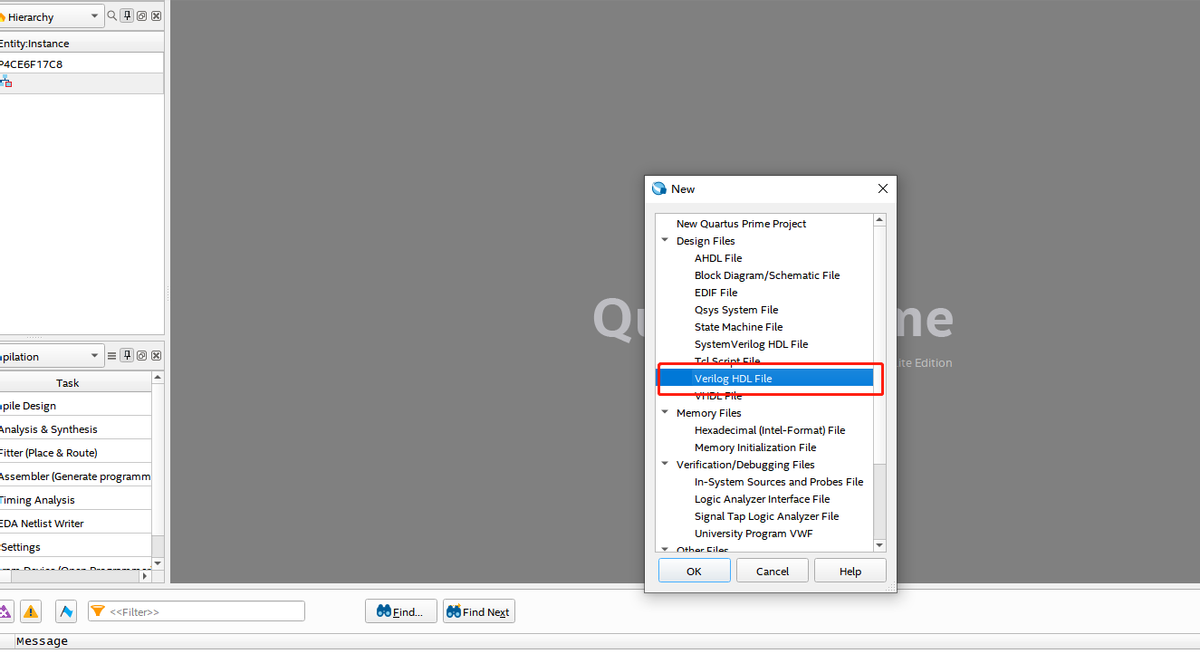Select Assembler (Generate programming files) task
1200x664 pixels.
point(76,476)
